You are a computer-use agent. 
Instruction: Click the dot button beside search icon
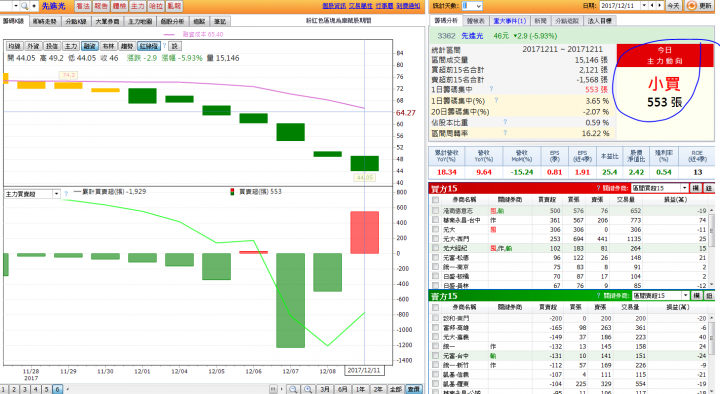click(x=34, y=6)
